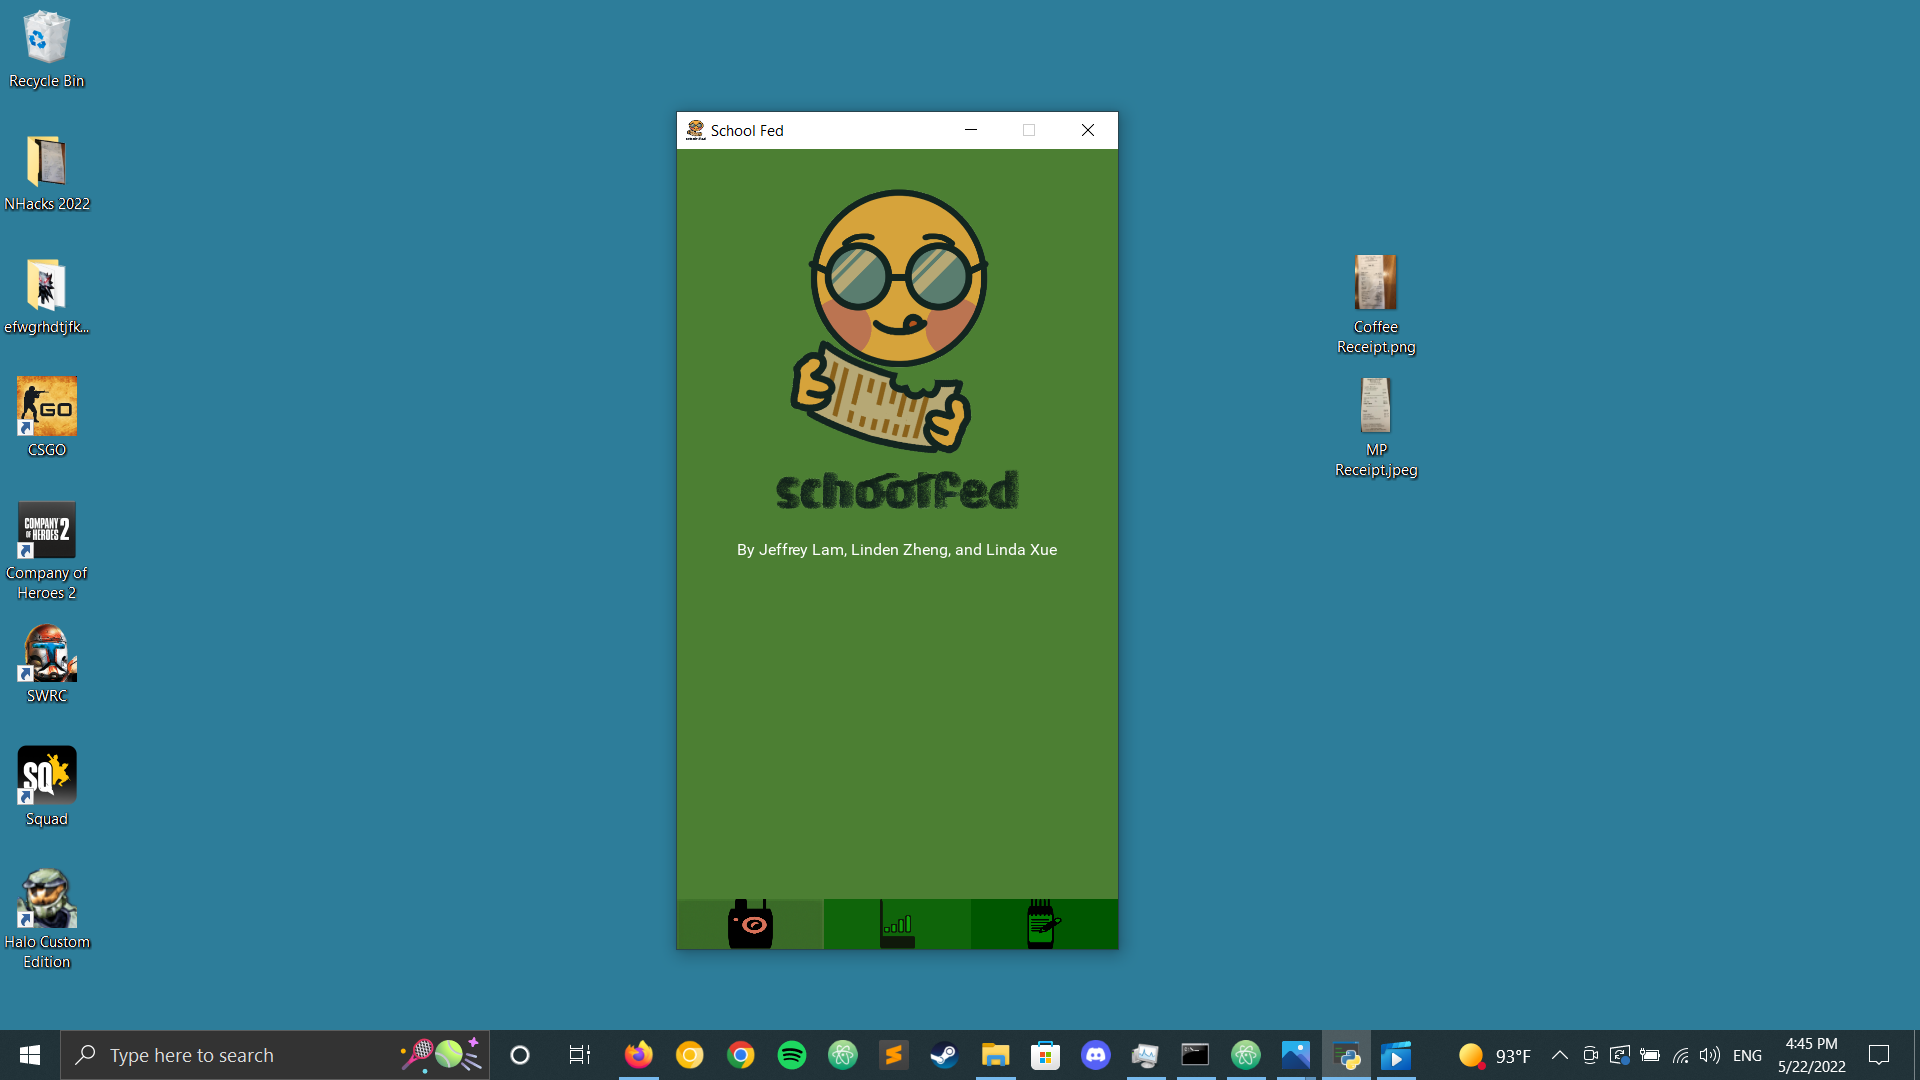Screen dimensions: 1920x1080
Task: Open Steam from the taskbar
Action: [943, 1055]
